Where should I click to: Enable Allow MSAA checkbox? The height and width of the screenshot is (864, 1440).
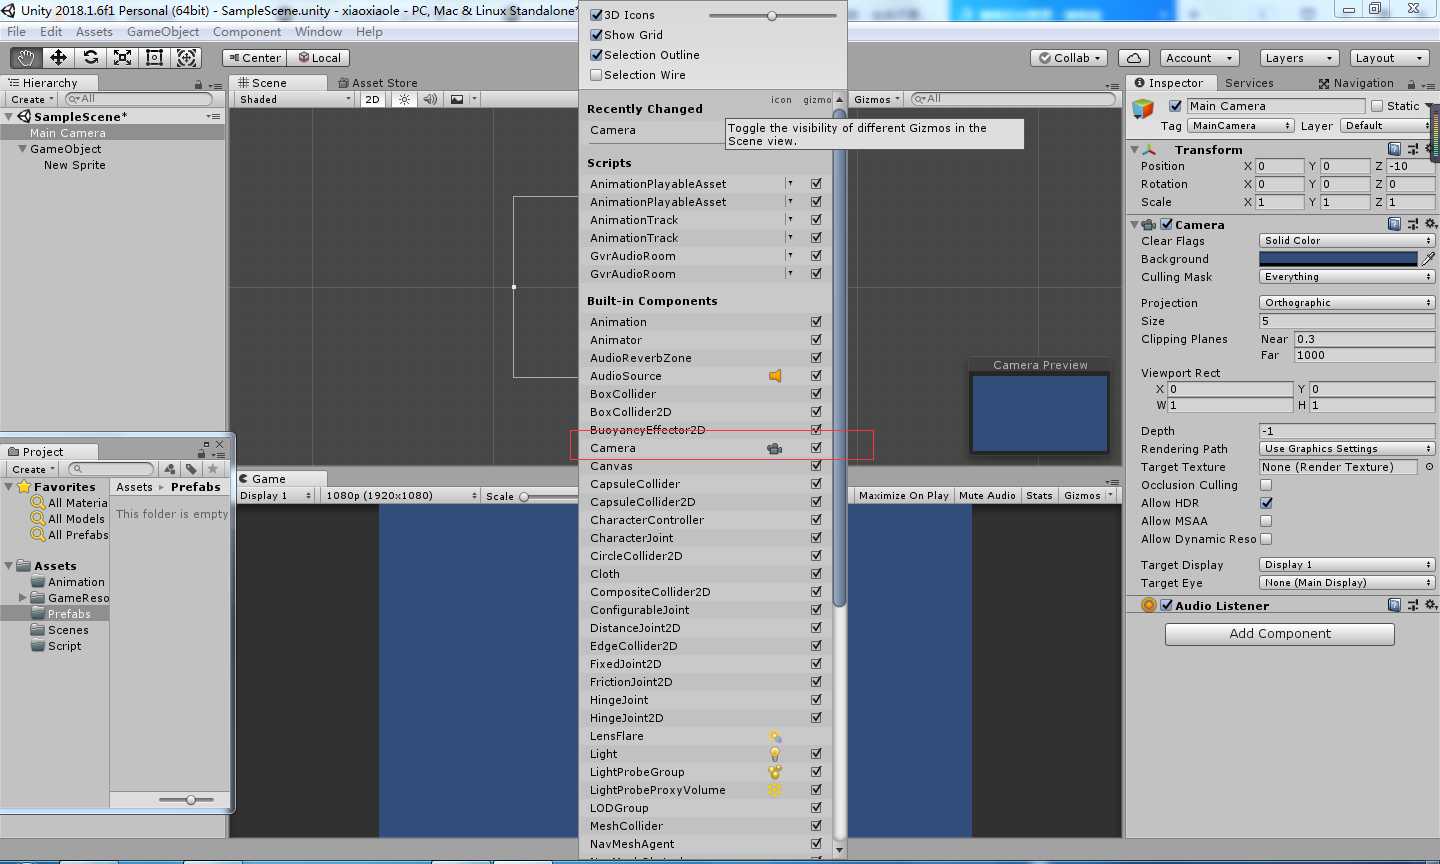(x=1266, y=521)
